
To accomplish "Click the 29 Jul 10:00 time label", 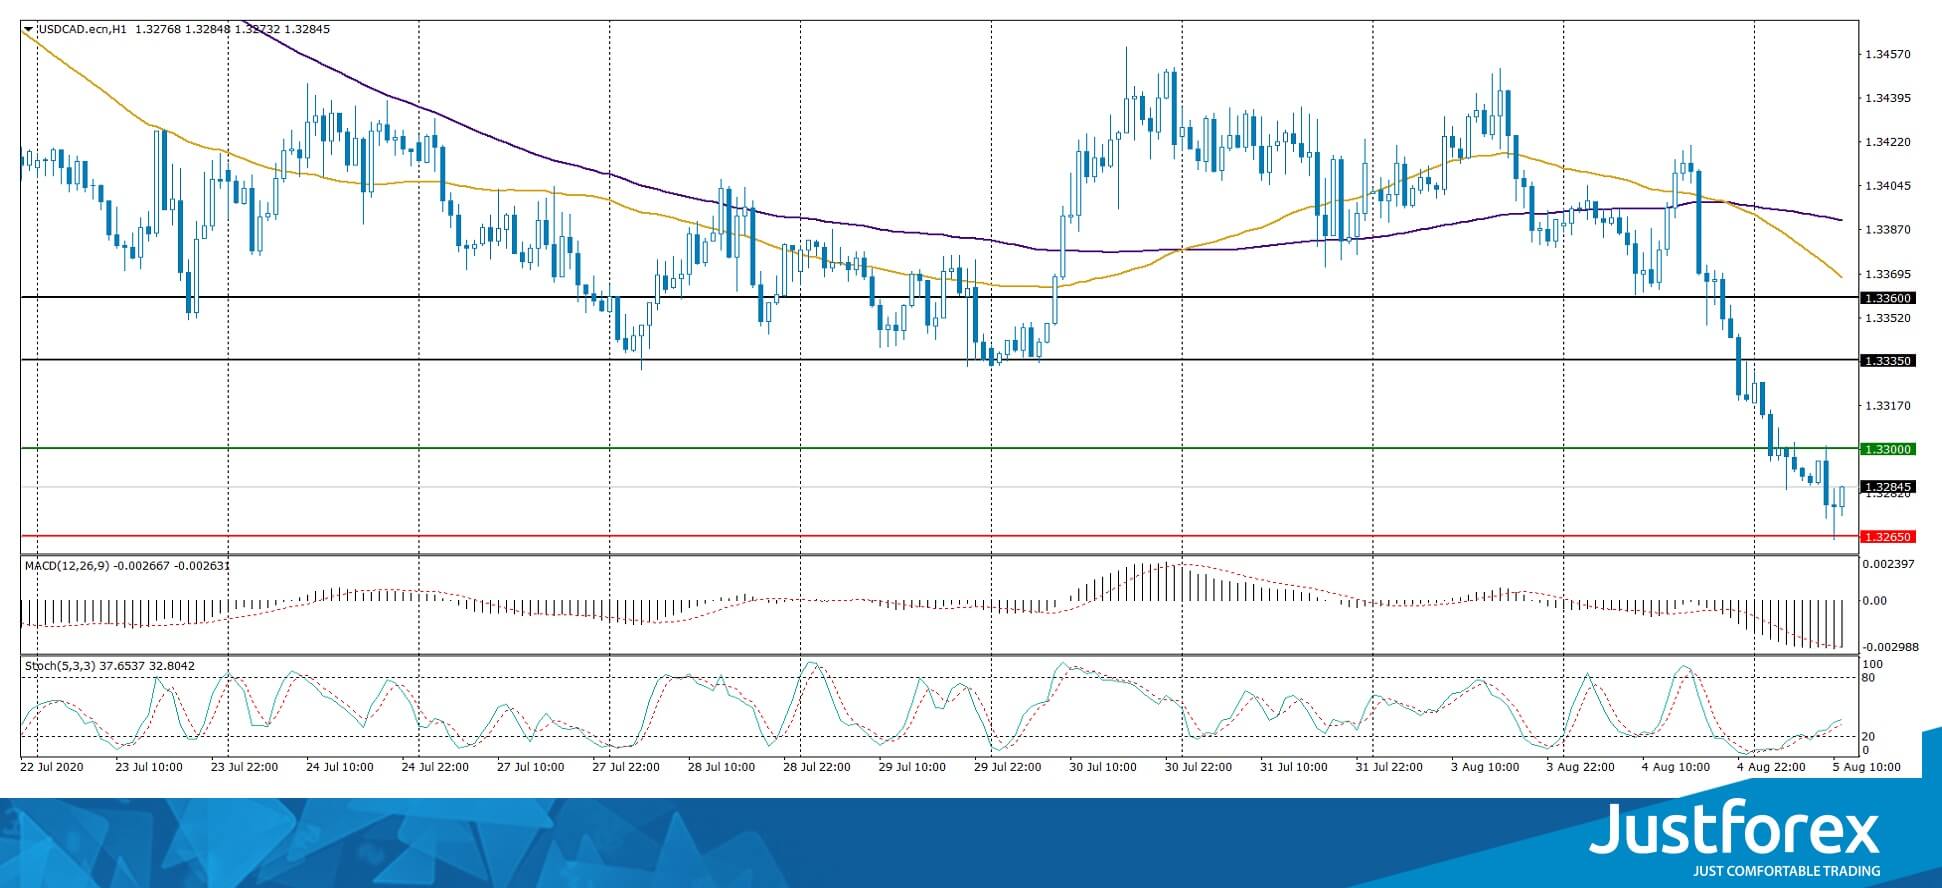I will [x=913, y=768].
